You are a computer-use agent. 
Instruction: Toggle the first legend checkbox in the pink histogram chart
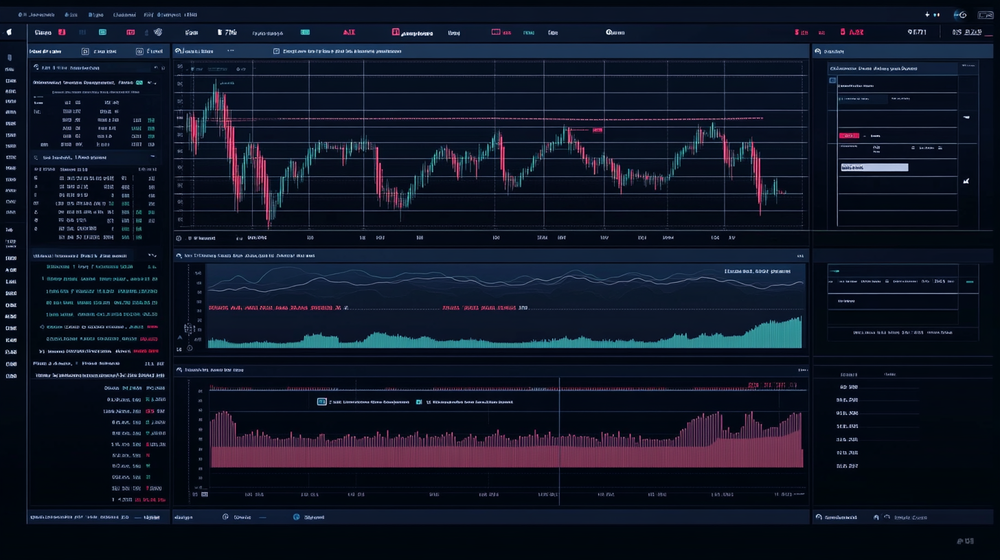(322, 402)
